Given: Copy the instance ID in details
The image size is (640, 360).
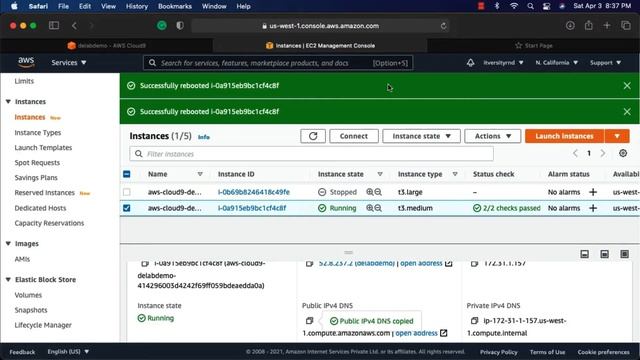Looking at the screenshot, I should [x=144, y=264].
